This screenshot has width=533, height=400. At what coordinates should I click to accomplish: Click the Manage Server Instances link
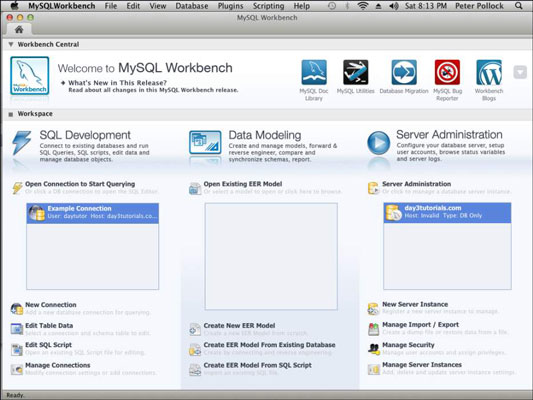(422, 365)
